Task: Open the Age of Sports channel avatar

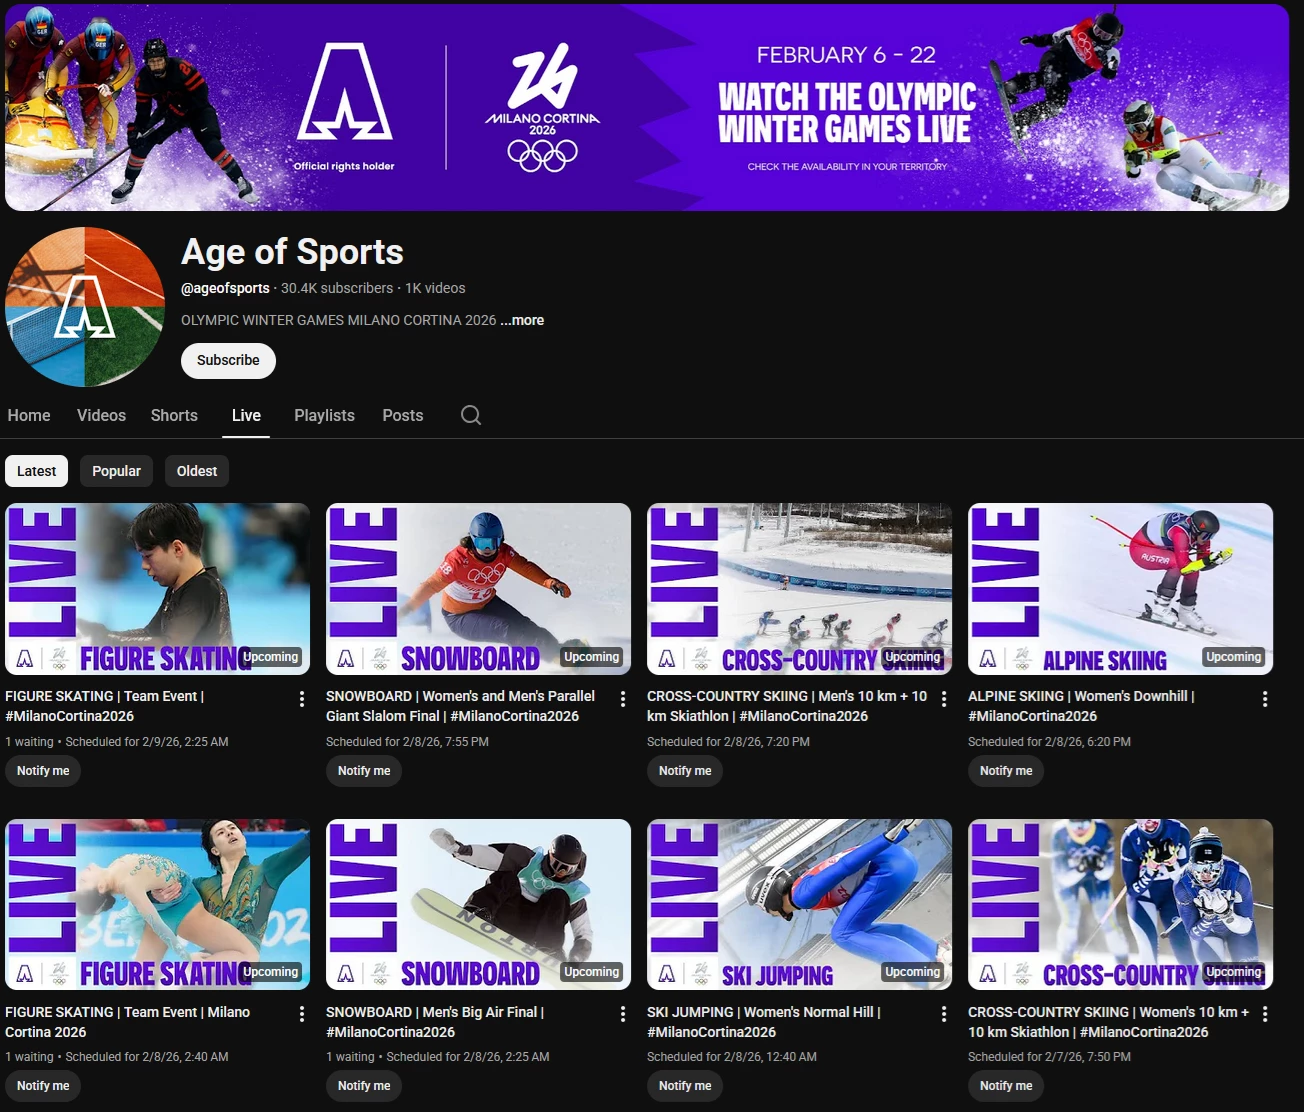Action: [85, 307]
